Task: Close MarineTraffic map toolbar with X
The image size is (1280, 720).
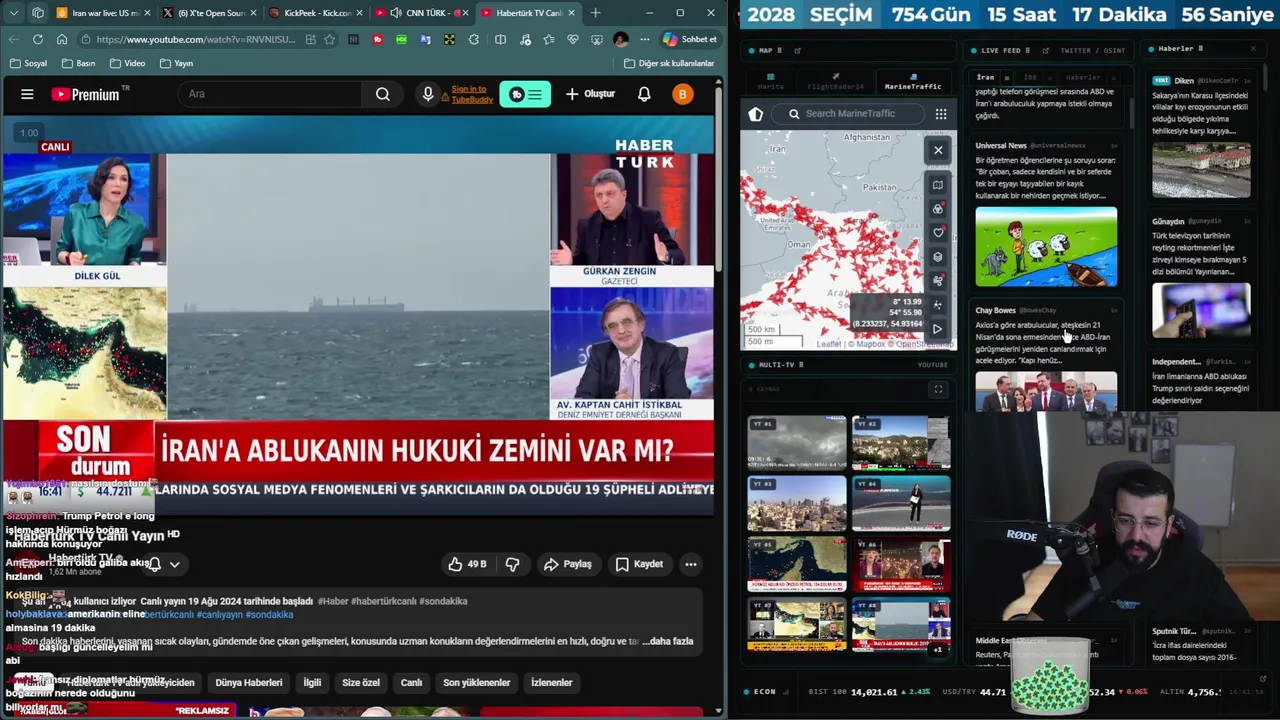Action: pyautogui.click(x=938, y=150)
